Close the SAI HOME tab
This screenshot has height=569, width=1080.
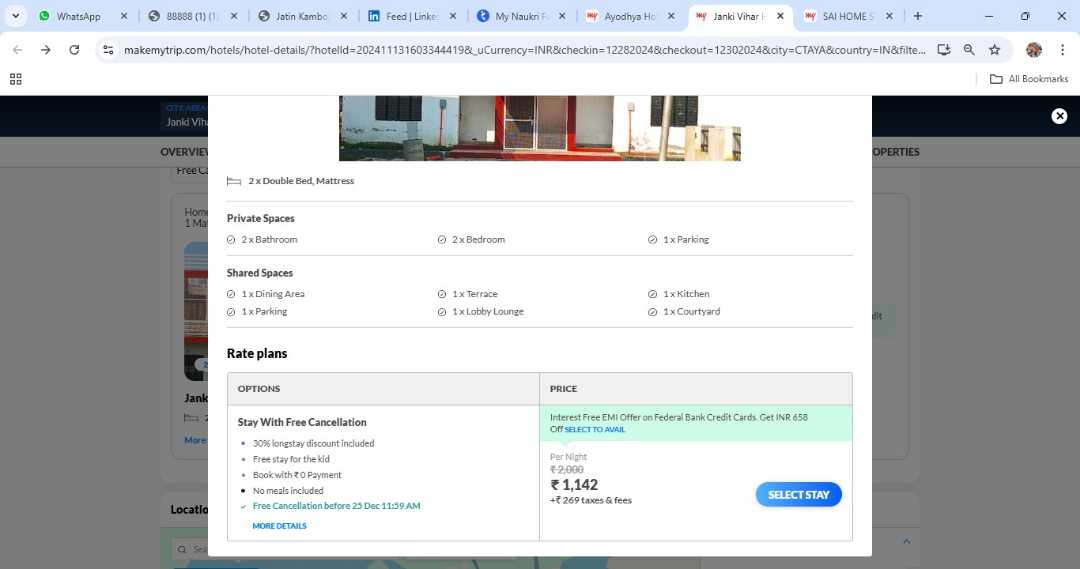(889, 16)
